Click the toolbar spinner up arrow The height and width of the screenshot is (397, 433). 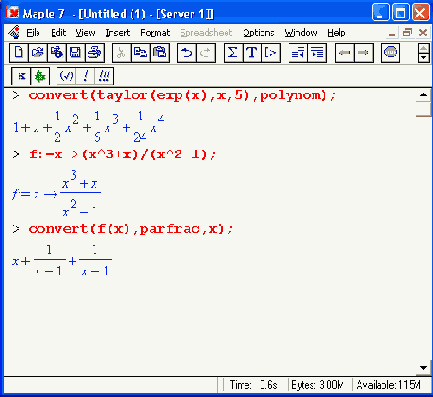tap(423, 49)
